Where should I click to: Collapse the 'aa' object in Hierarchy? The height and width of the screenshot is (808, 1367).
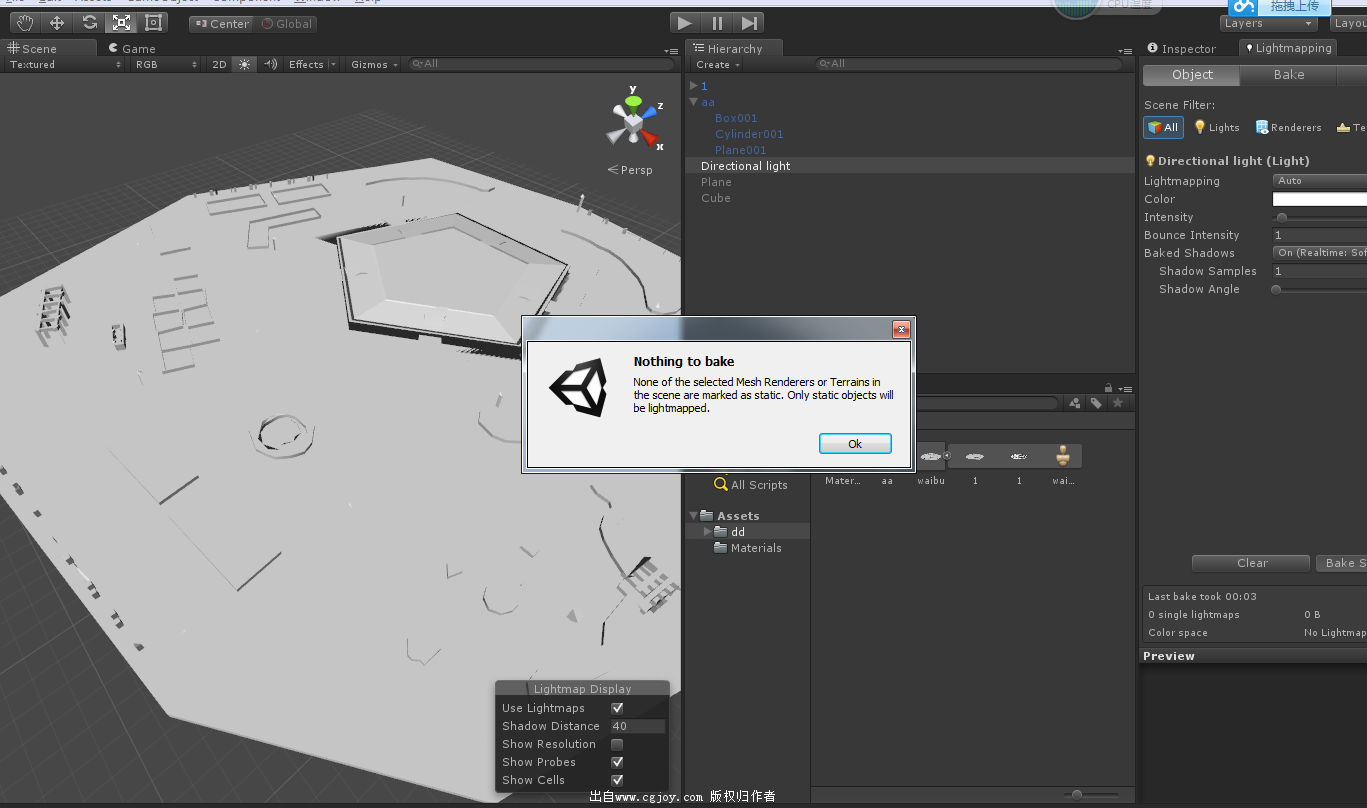[x=694, y=102]
